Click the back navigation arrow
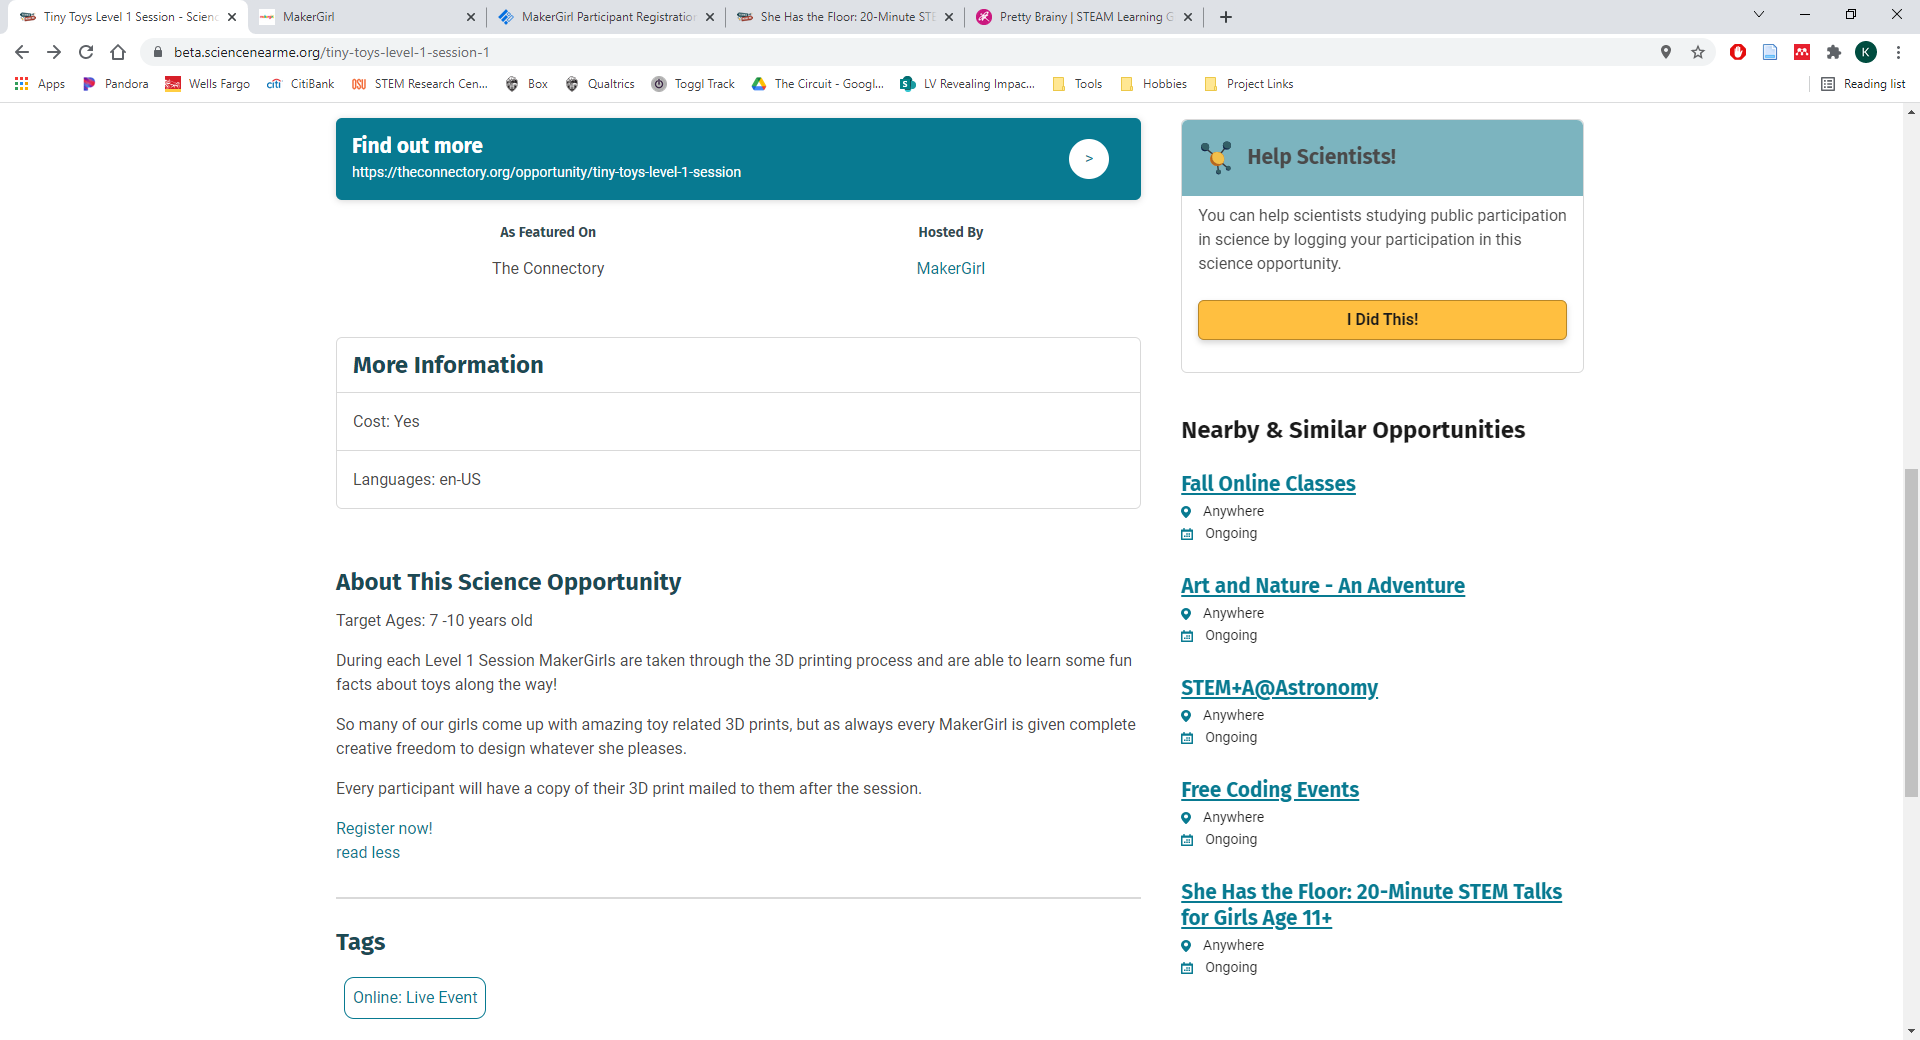Screen dimensions: 1920x1040 click(x=21, y=52)
